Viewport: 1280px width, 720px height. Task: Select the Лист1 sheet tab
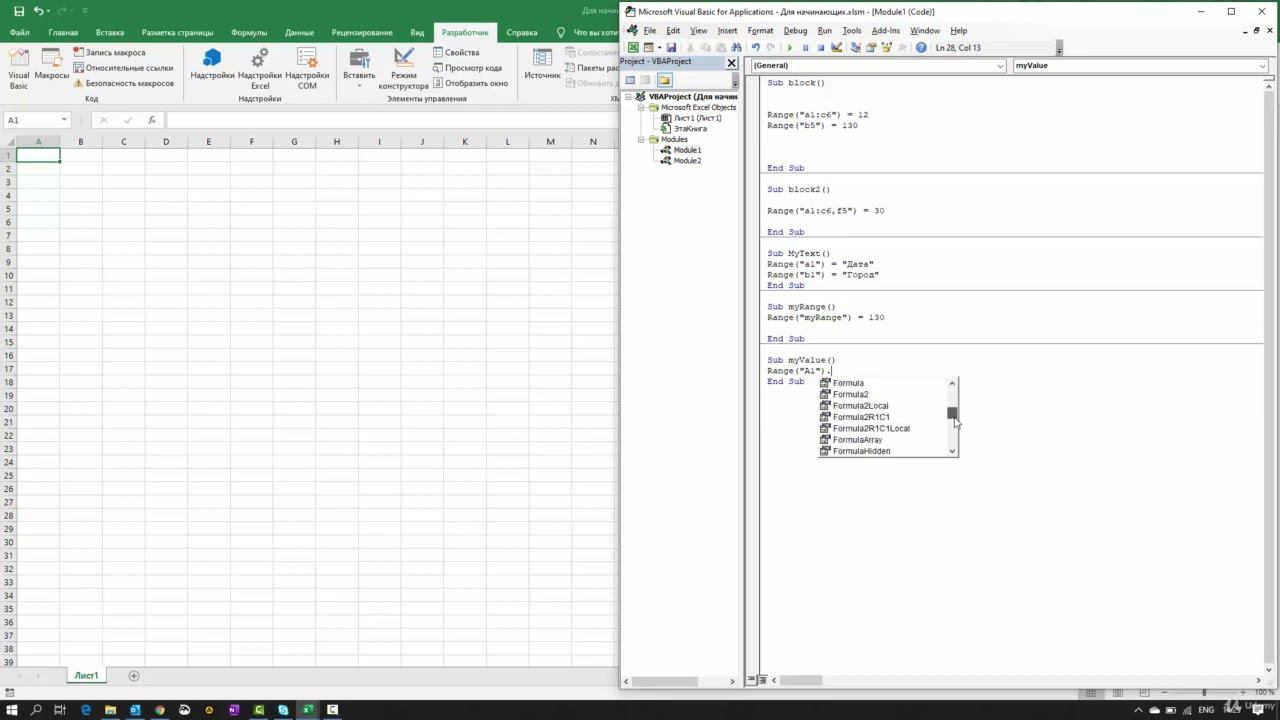click(86, 676)
